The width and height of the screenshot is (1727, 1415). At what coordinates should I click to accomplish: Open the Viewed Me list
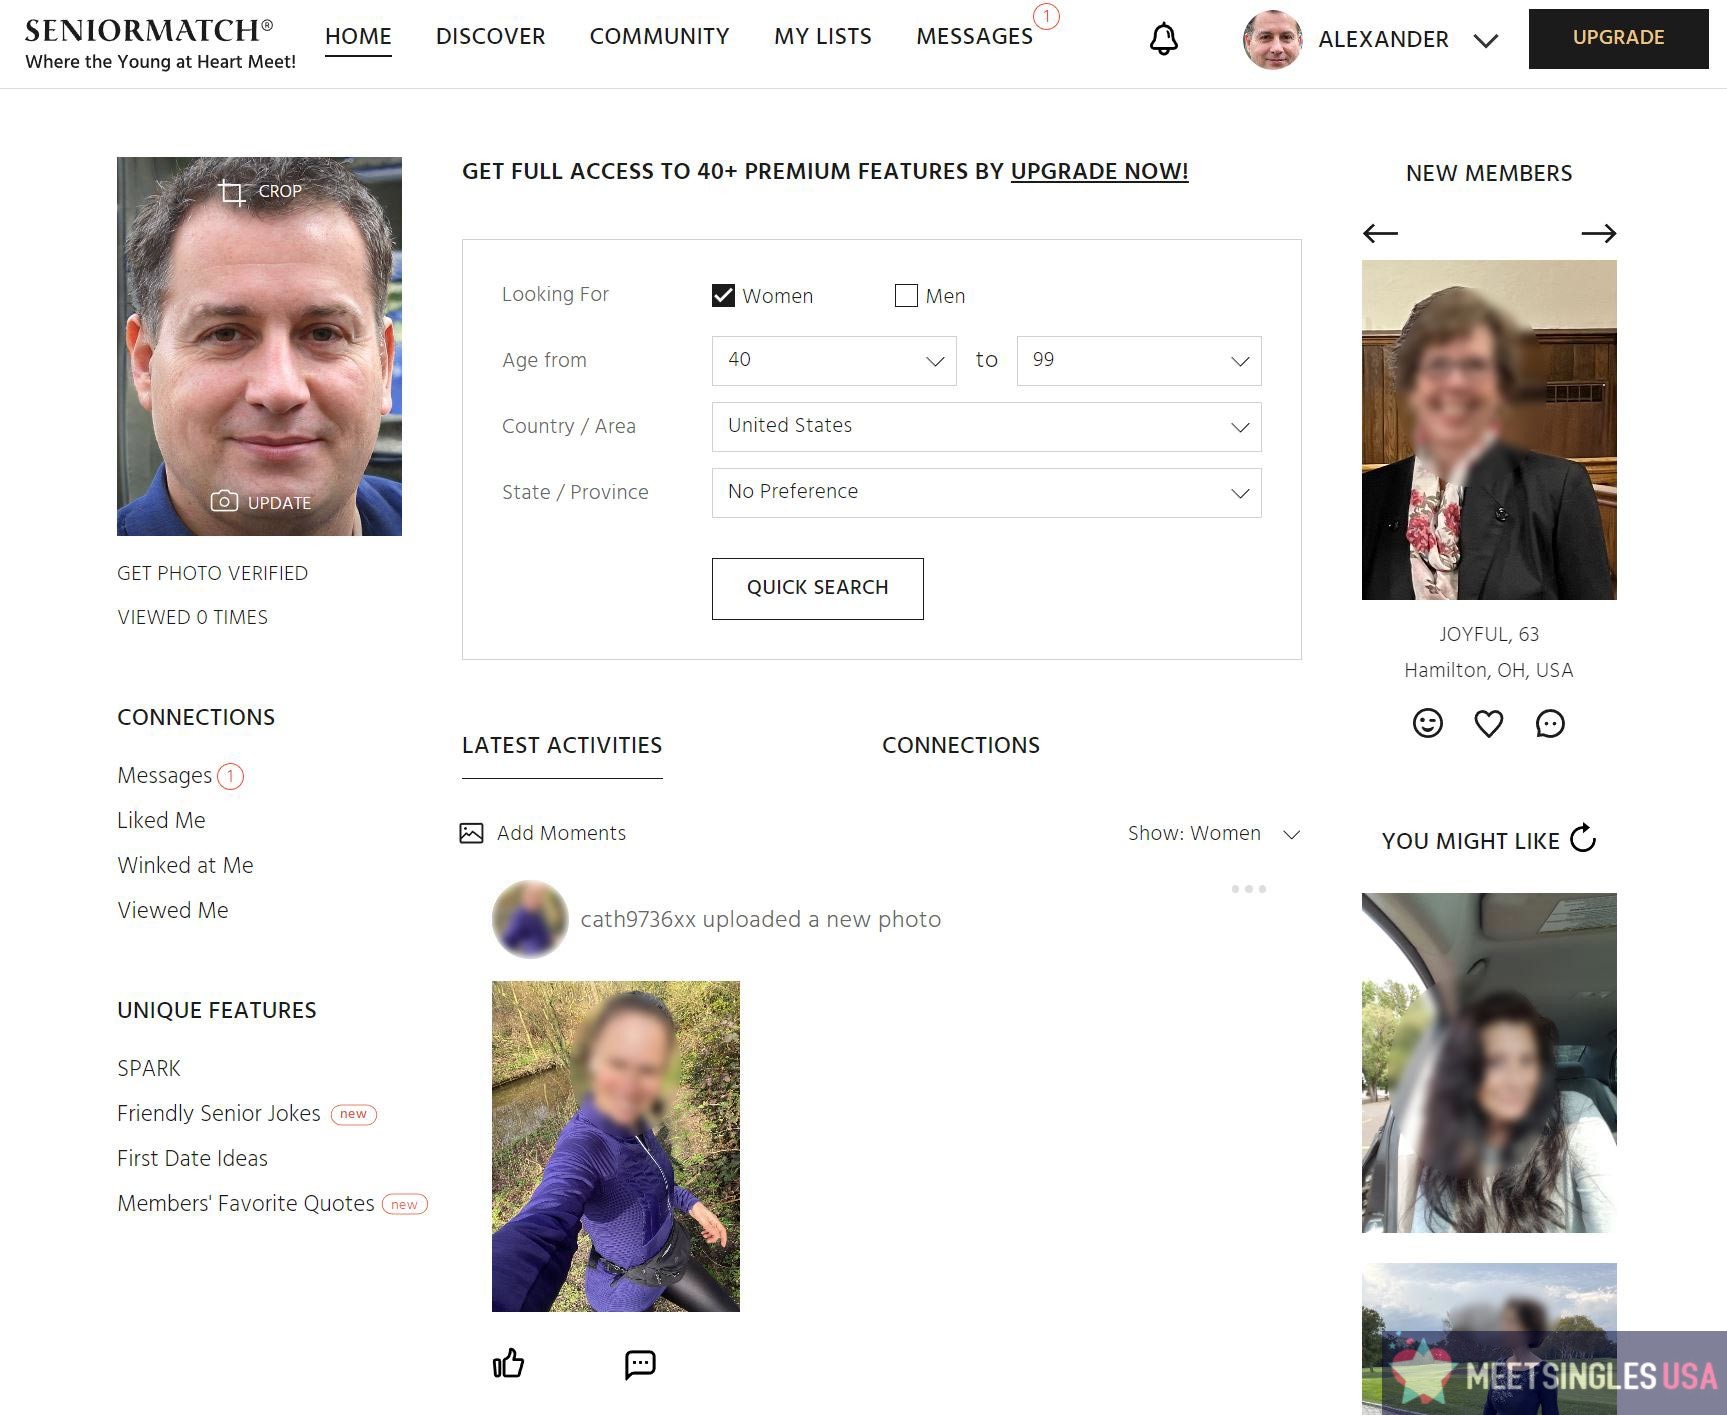(173, 910)
